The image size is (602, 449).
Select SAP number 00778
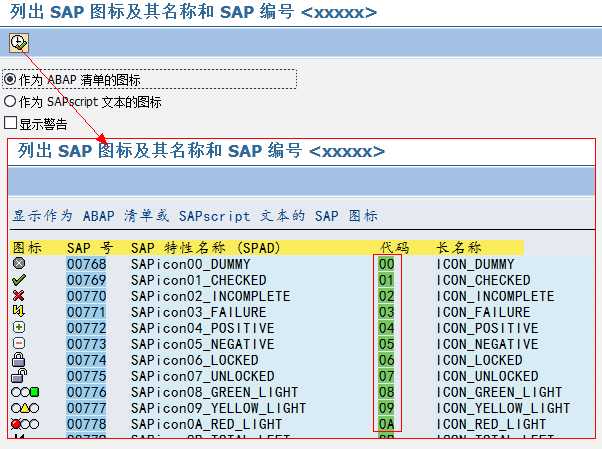pyautogui.click(x=86, y=424)
